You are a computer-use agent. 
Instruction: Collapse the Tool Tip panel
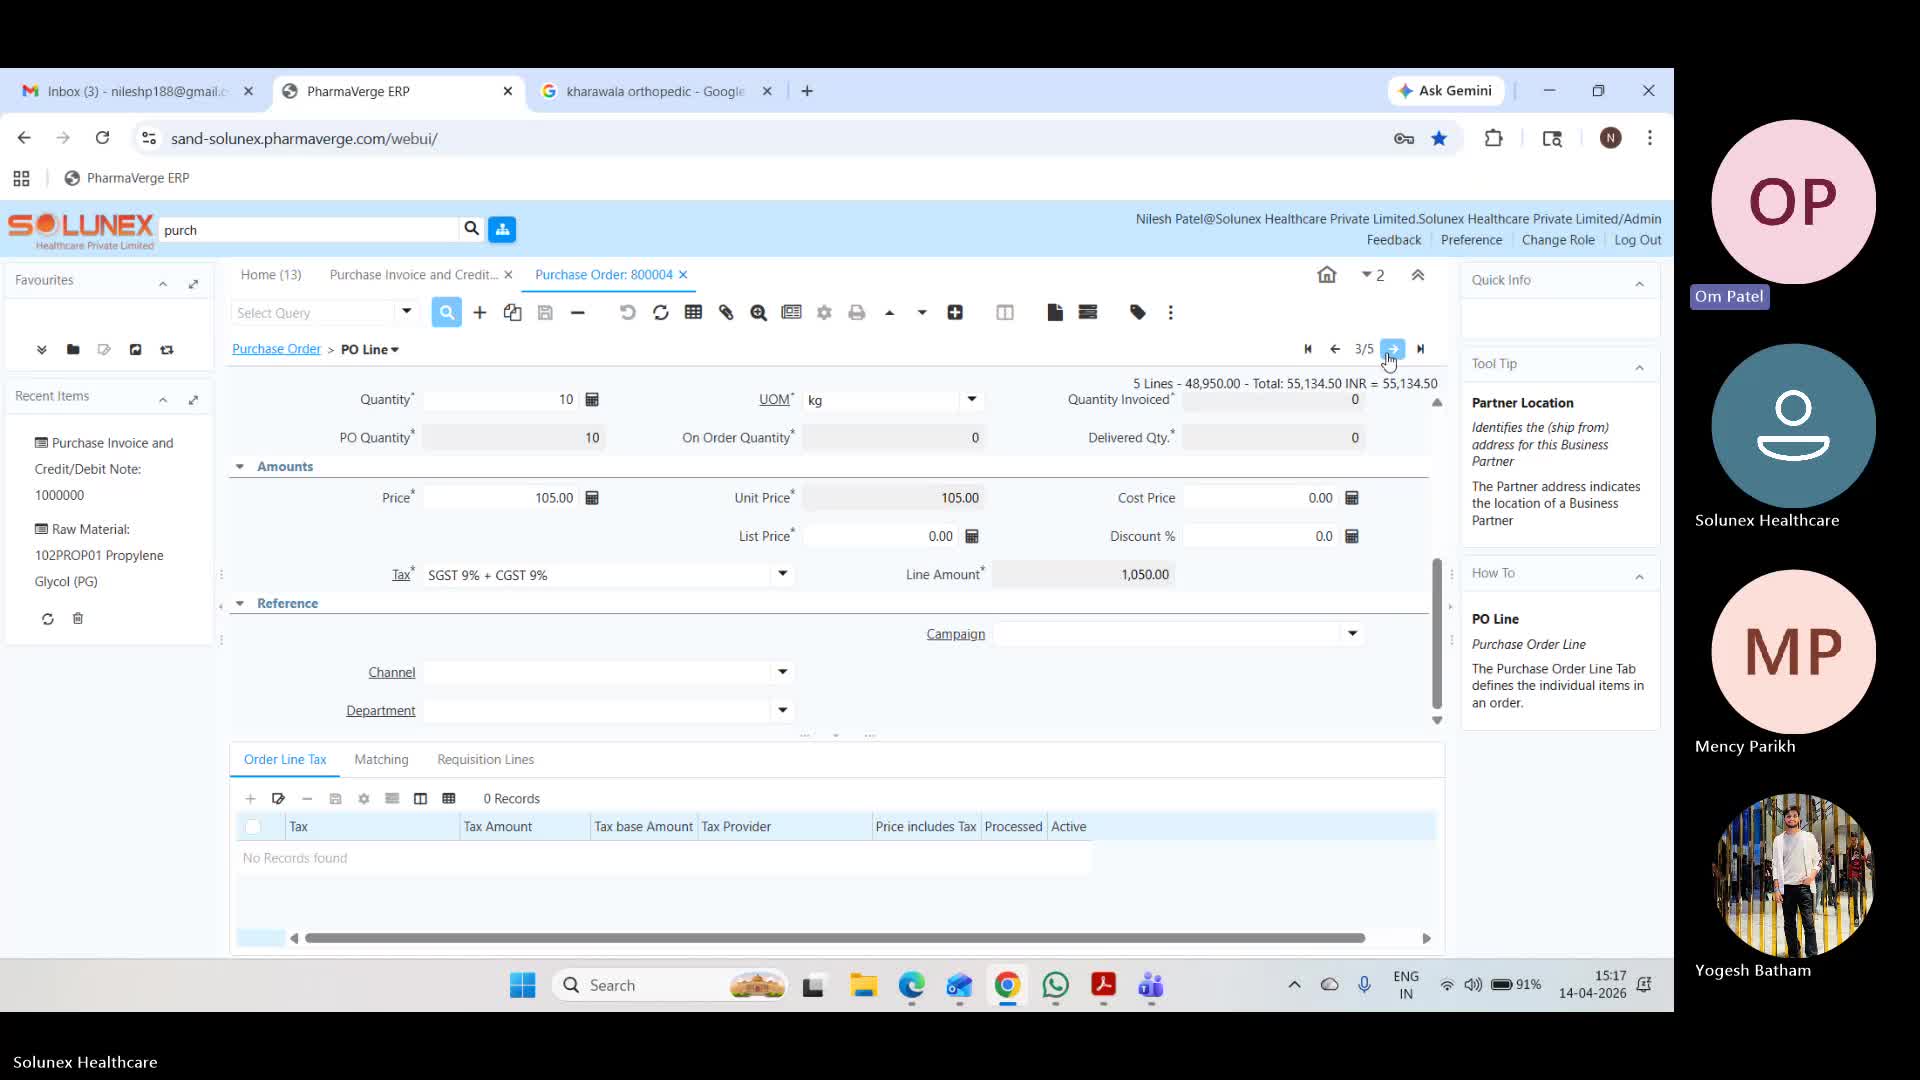click(1639, 368)
